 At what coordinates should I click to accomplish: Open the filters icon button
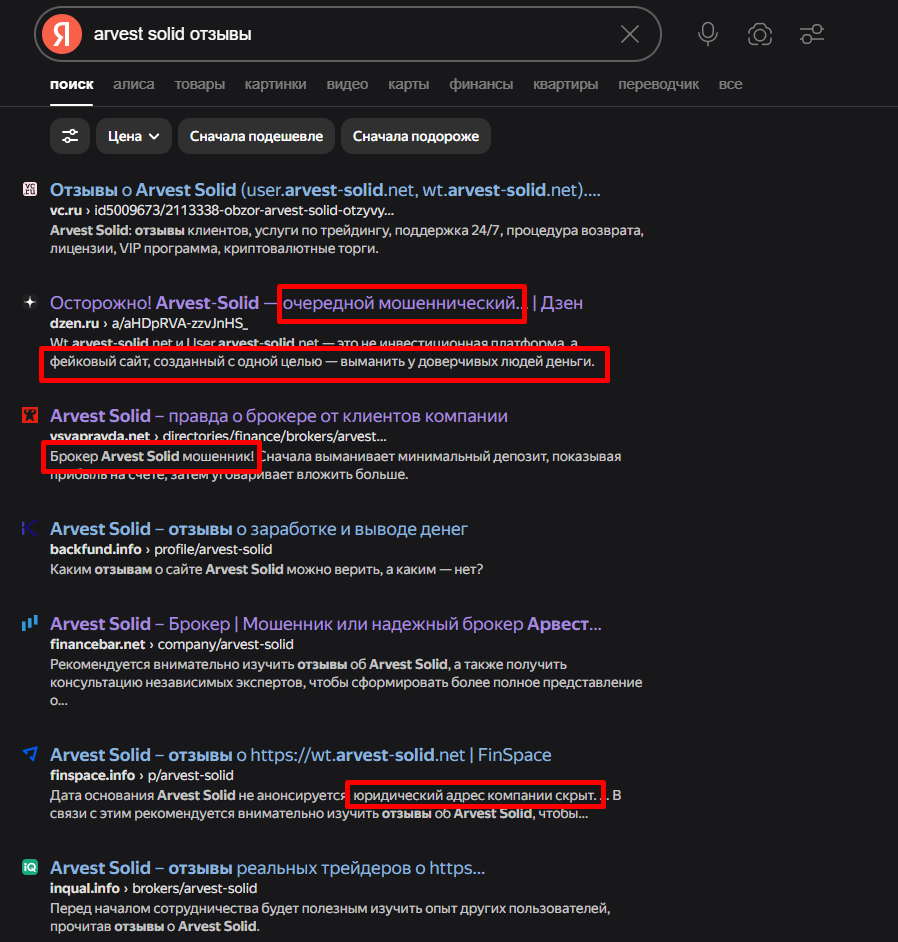(x=70, y=136)
